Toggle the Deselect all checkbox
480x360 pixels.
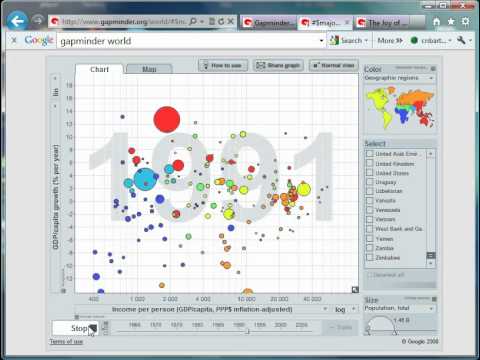coord(369,275)
